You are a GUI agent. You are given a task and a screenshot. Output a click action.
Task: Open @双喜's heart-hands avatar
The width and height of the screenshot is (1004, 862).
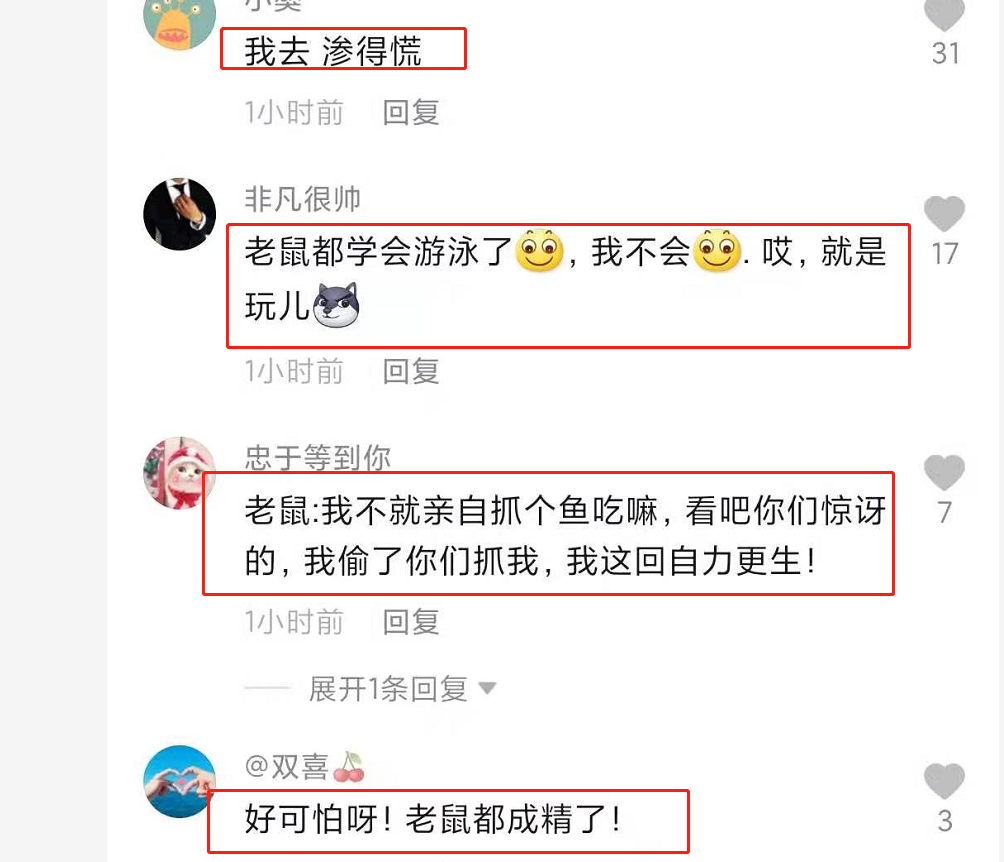(179, 781)
